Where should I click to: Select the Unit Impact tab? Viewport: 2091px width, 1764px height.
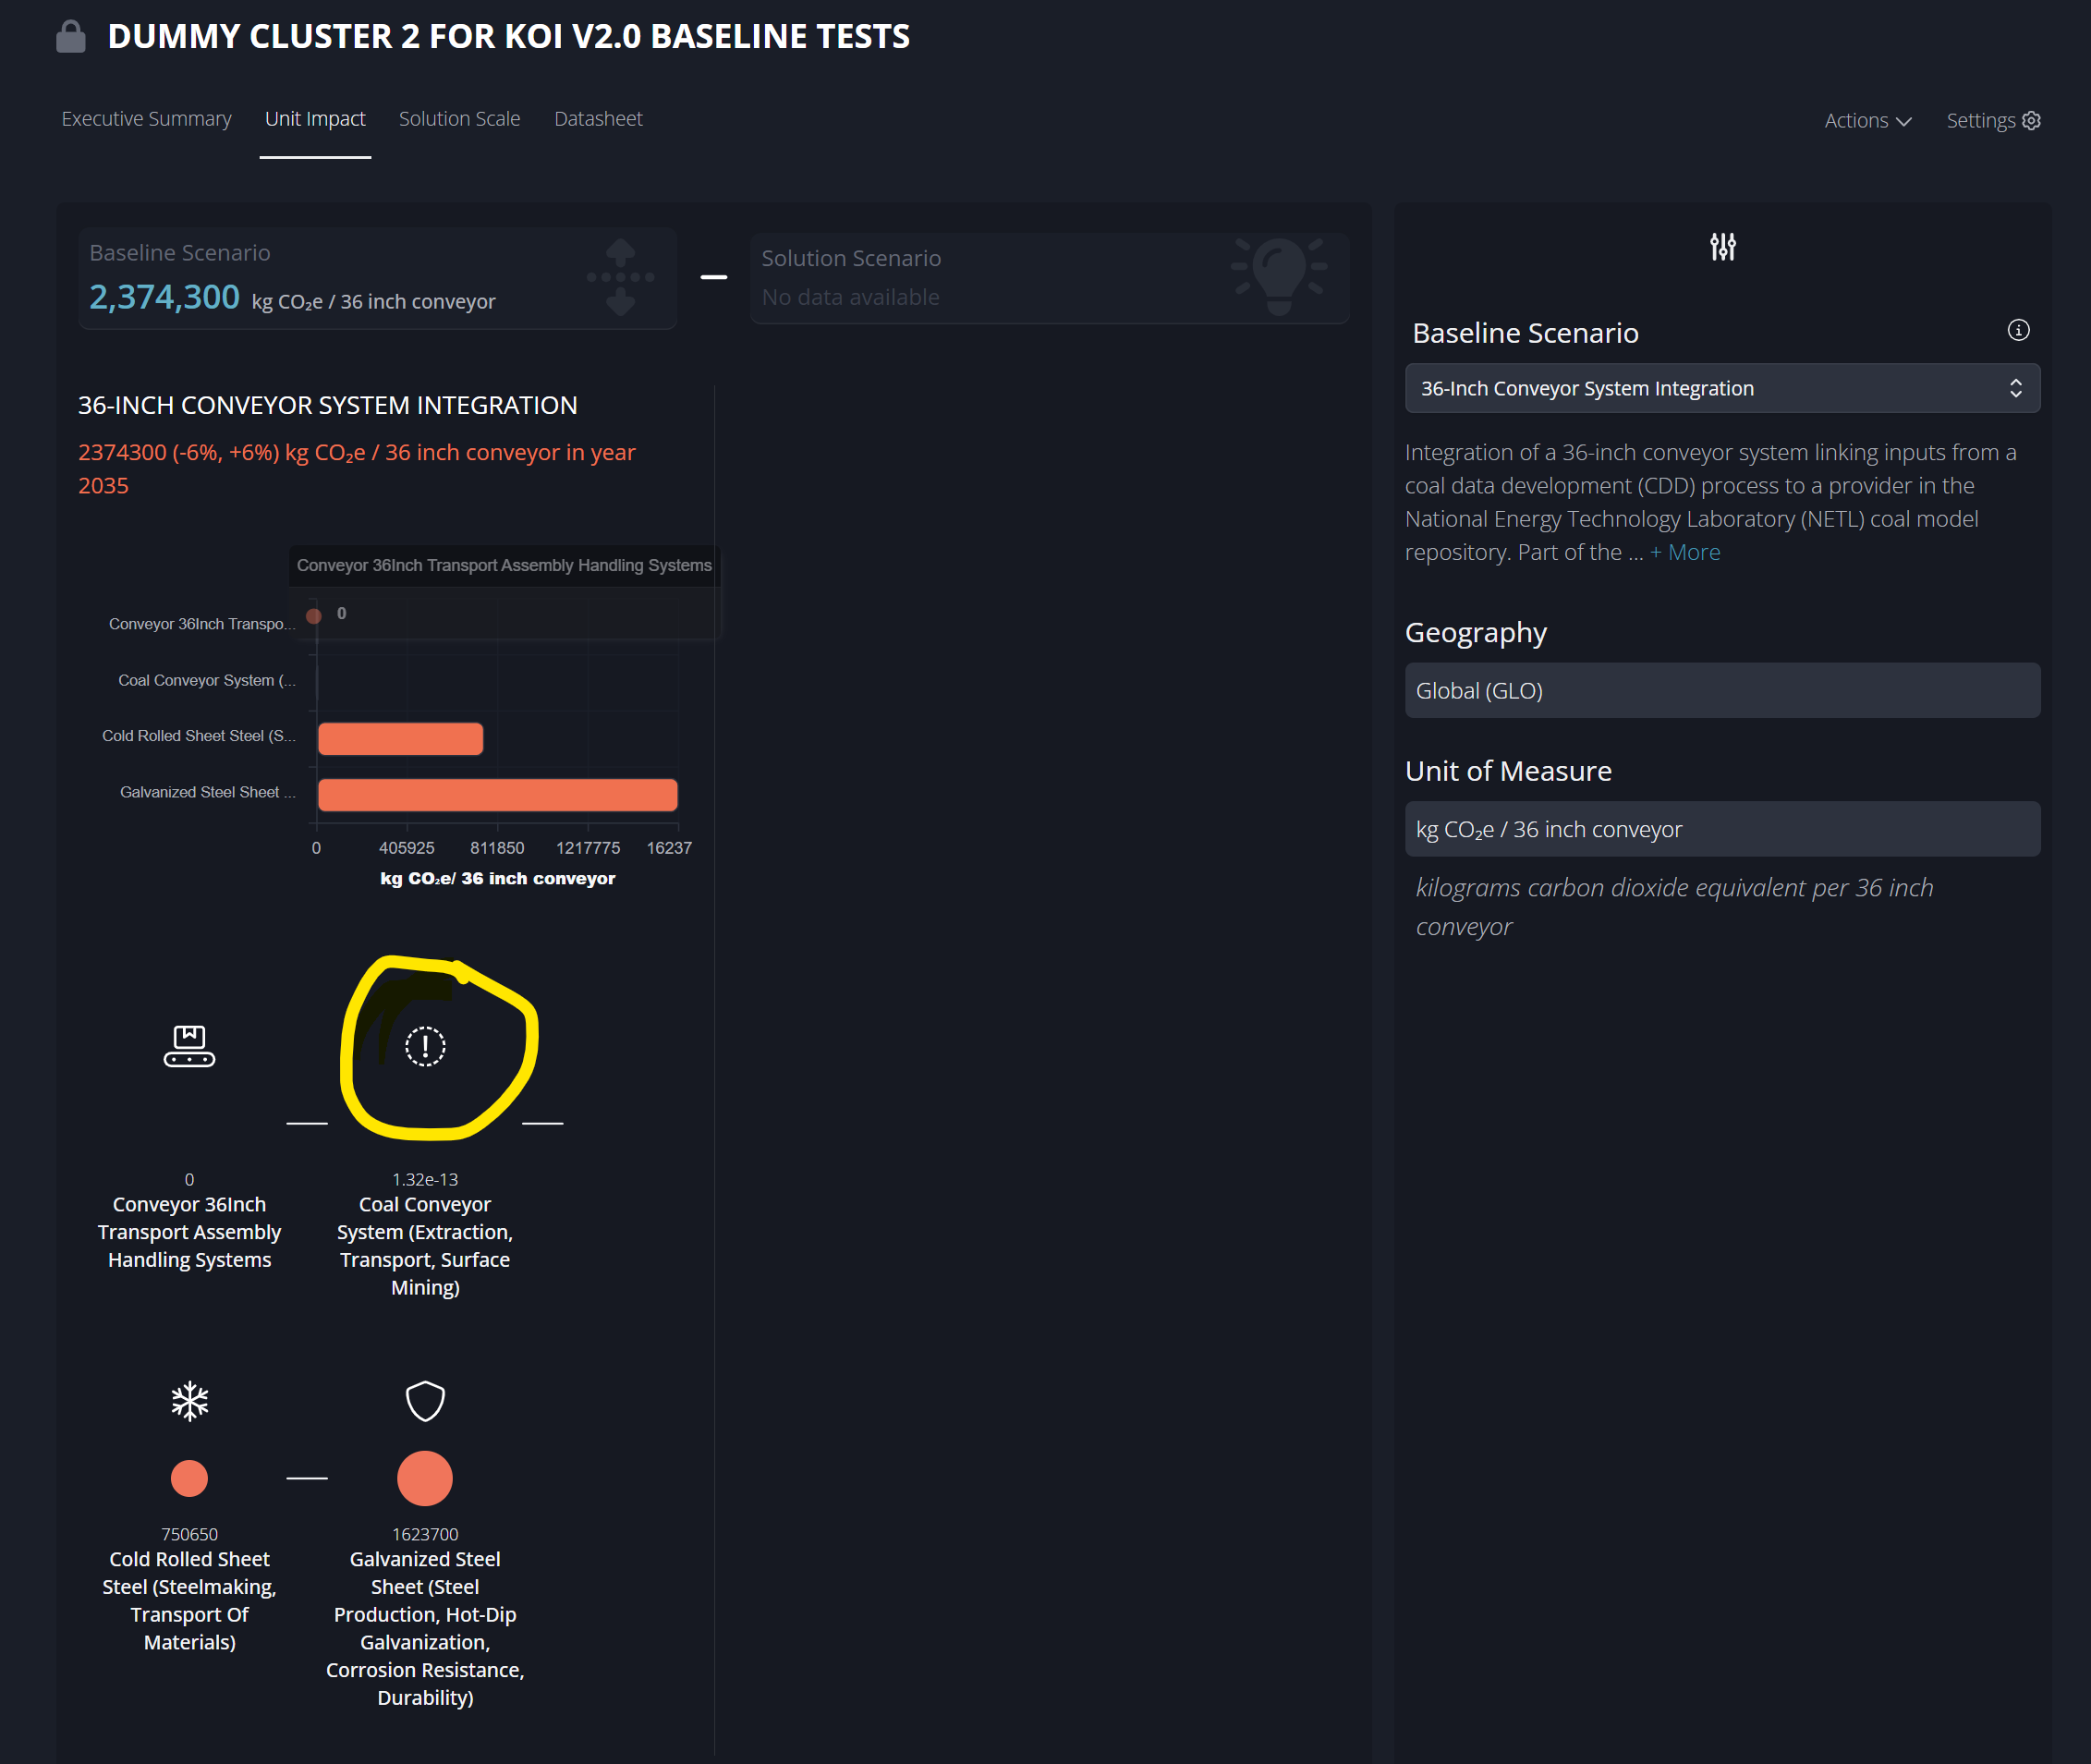(315, 119)
